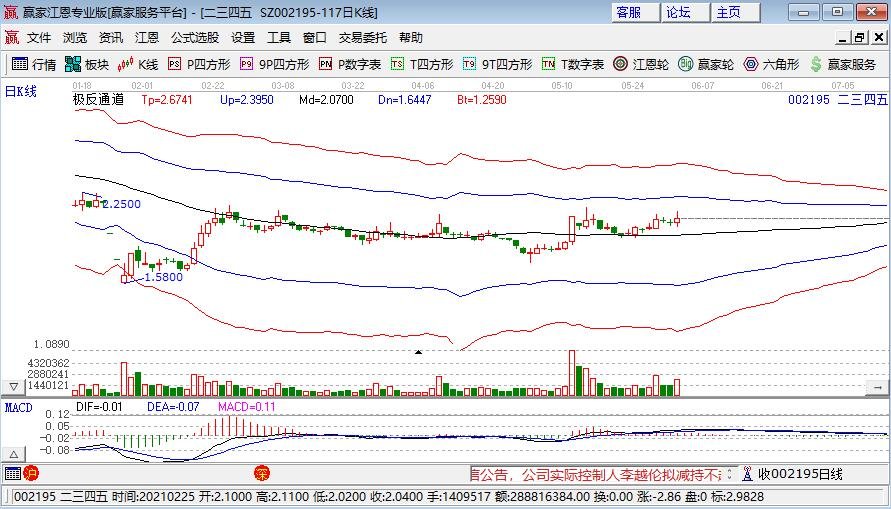Click the 2.2500 price label
The width and height of the screenshot is (891, 509).
pos(121,205)
